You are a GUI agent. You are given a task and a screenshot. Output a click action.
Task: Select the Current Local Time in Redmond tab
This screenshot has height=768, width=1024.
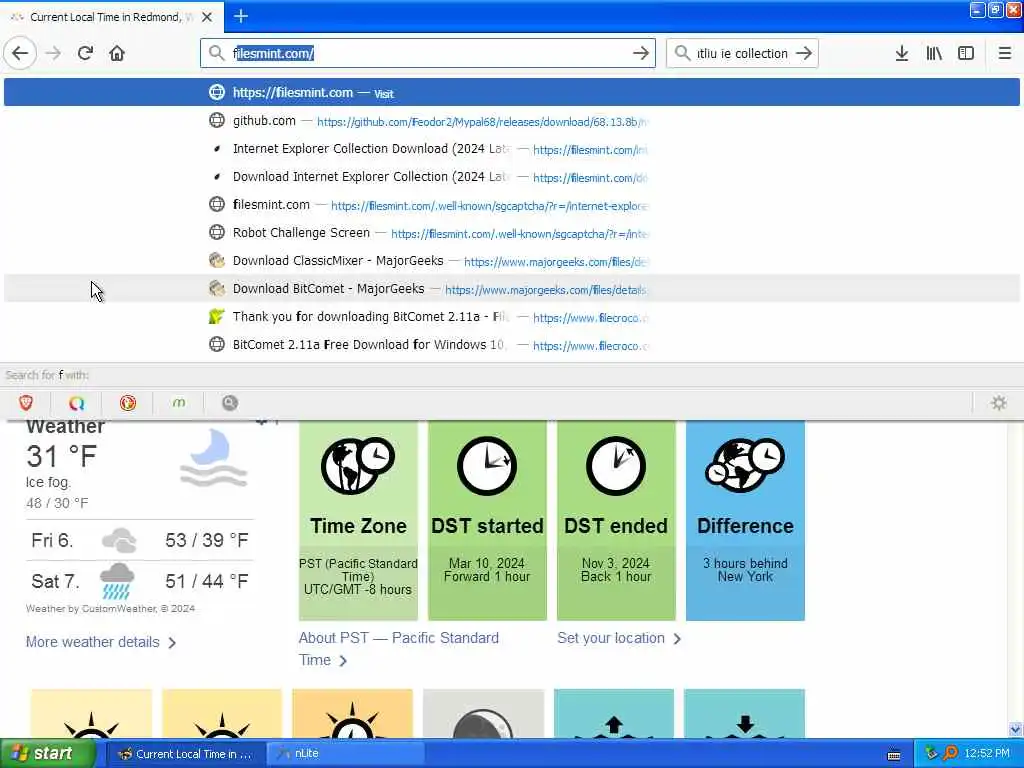pyautogui.click(x=111, y=17)
